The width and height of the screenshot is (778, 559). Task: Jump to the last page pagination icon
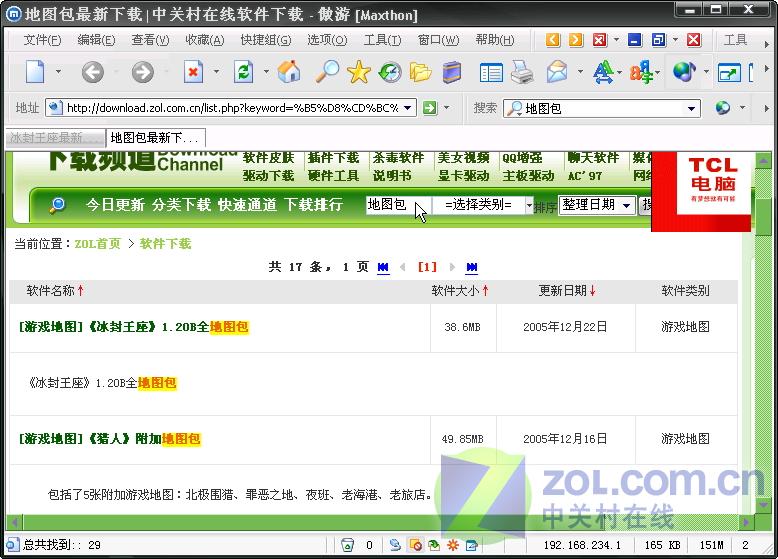[472, 267]
